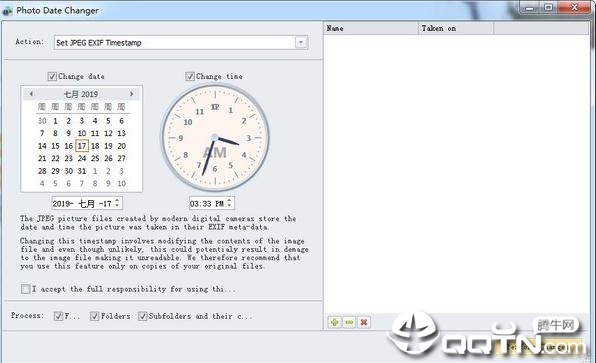
Task: Minimize the Photo Date Changer window
Action: click(530, 7)
